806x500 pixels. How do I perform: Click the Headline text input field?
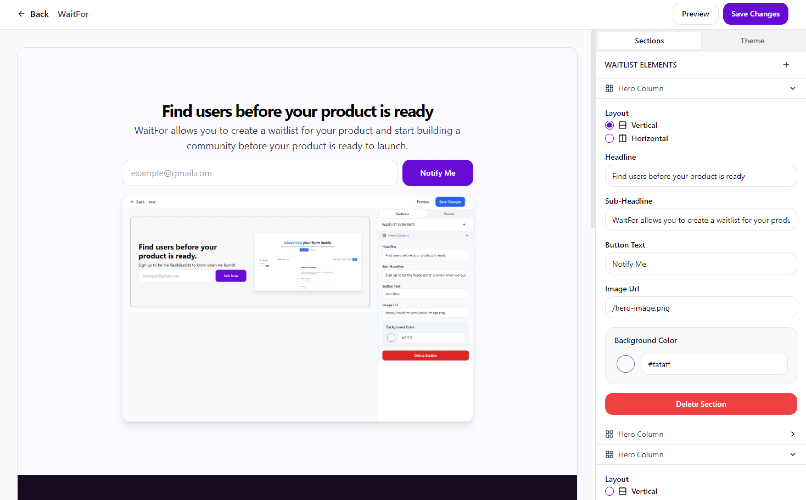(701, 176)
